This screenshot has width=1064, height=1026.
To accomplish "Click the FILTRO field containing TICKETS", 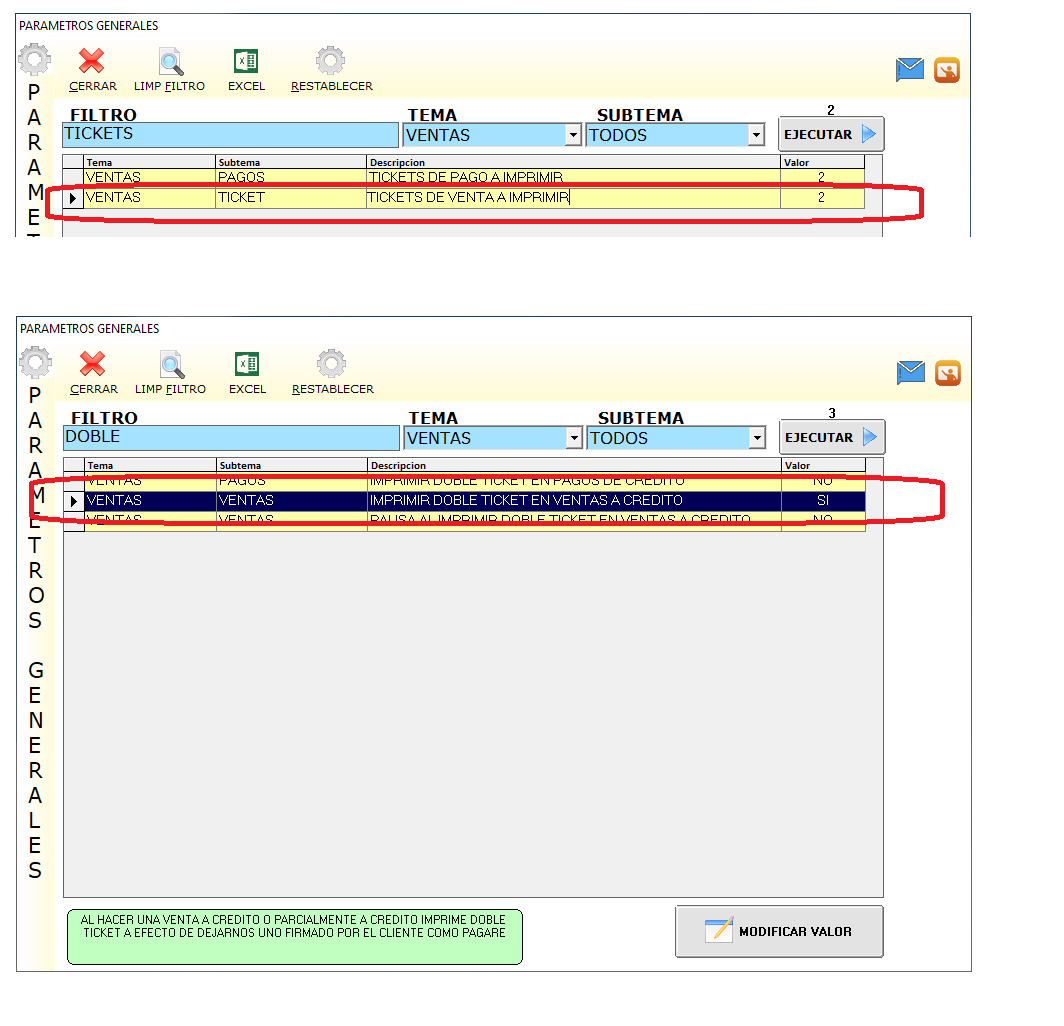I will coord(230,135).
